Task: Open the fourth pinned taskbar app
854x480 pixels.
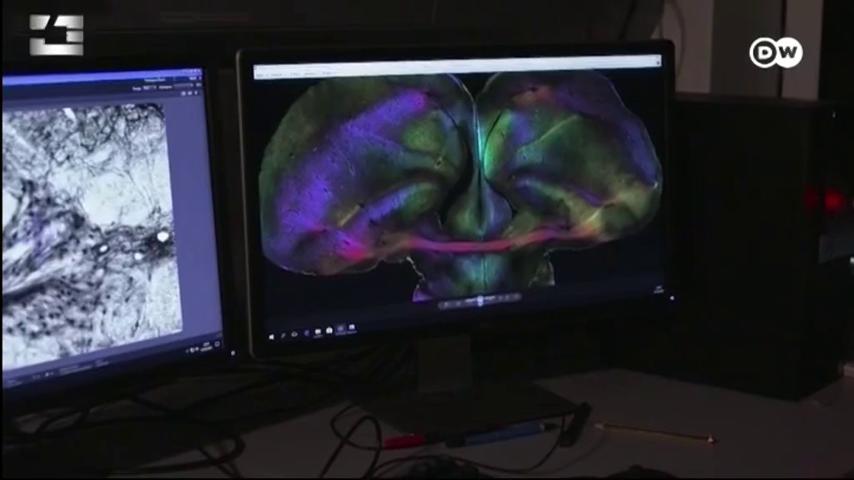Action: [x=307, y=333]
